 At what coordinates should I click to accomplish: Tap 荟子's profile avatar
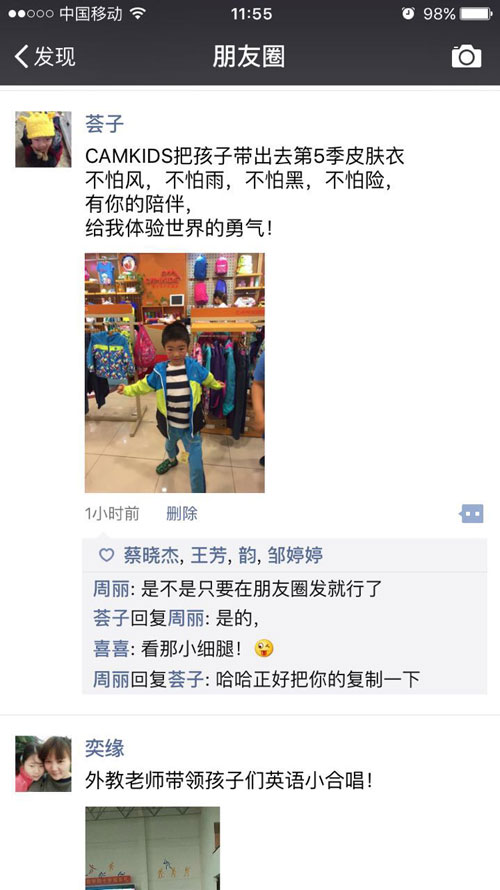[43, 139]
